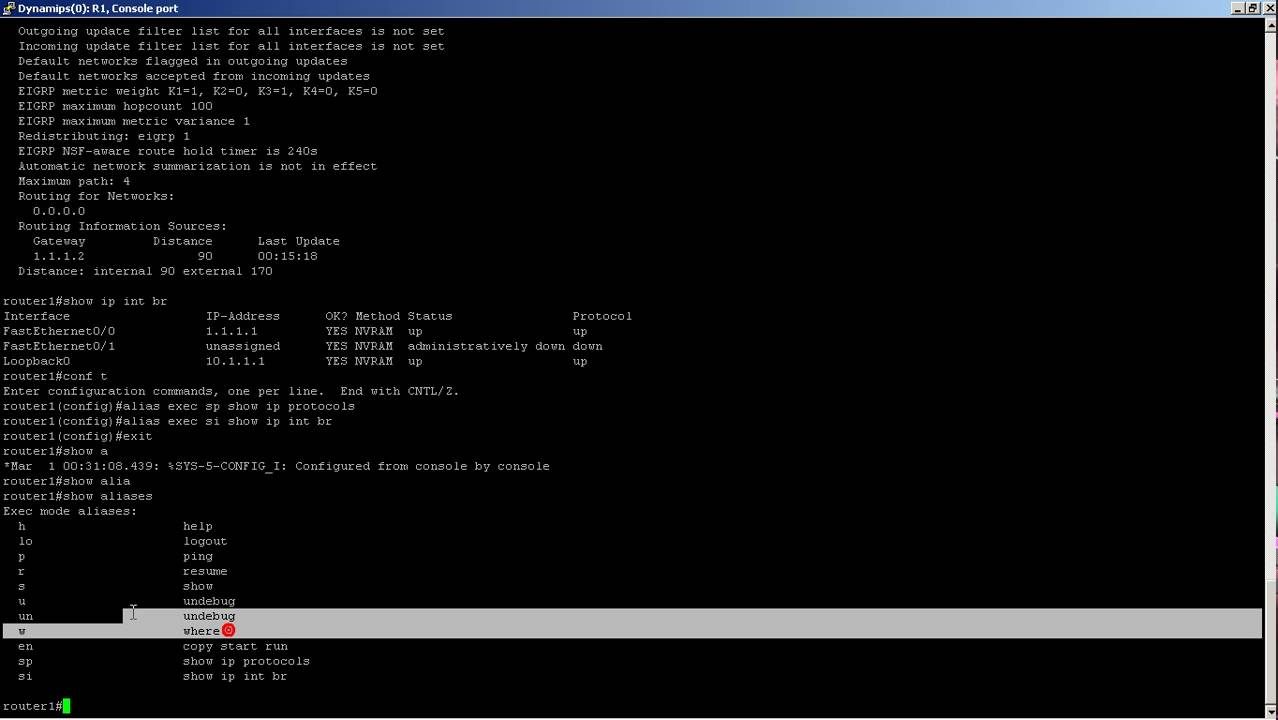1278x720 pixels.
Task: Click the 'IP-Address' column header
Action: 243,316
